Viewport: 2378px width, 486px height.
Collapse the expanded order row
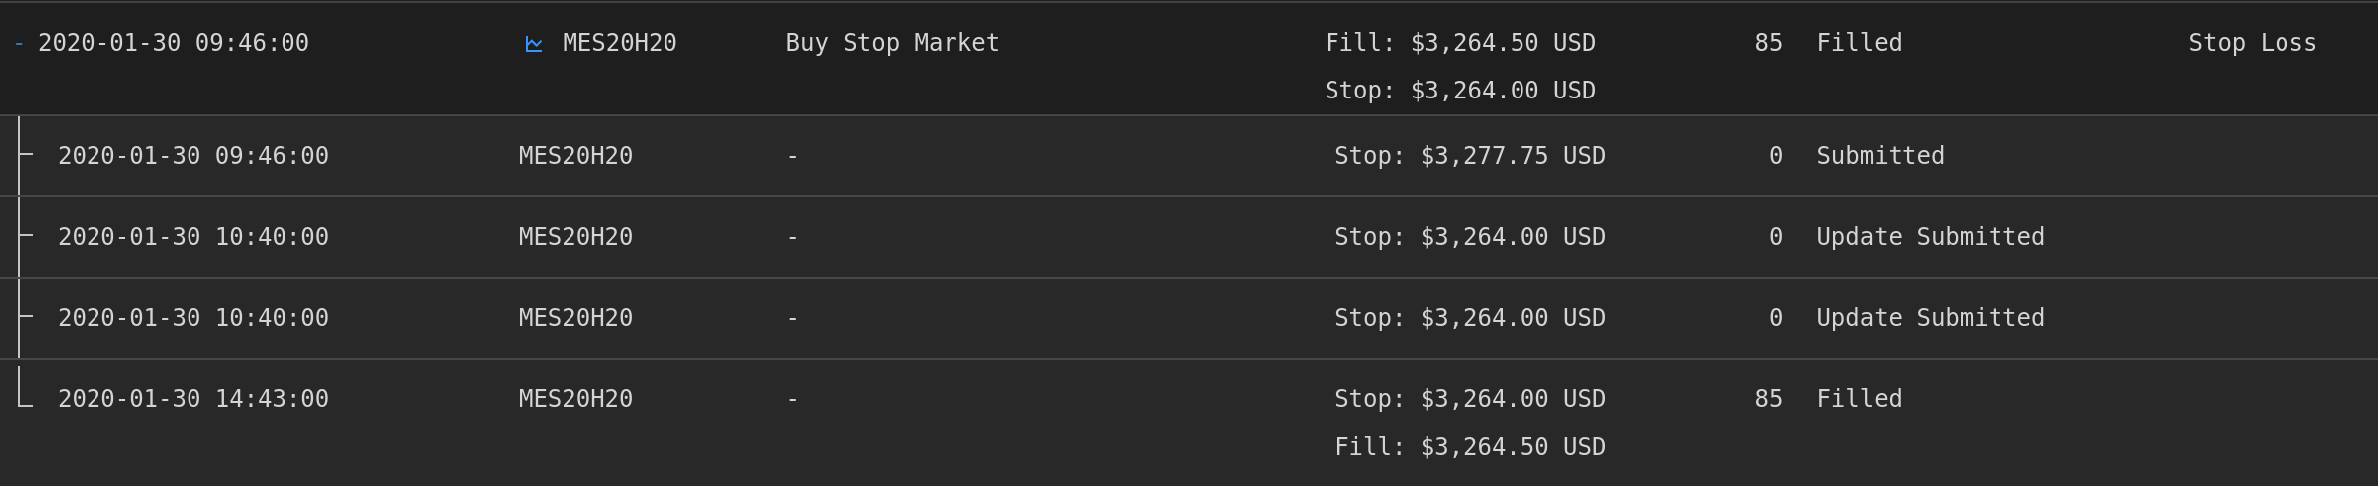click(x=19, y=44)
